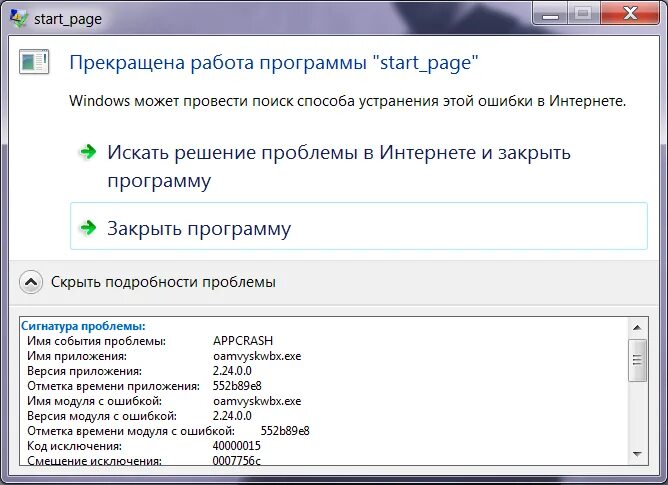Click exception offset value 0007756c
Screen dimensions: 668x485
236,460
